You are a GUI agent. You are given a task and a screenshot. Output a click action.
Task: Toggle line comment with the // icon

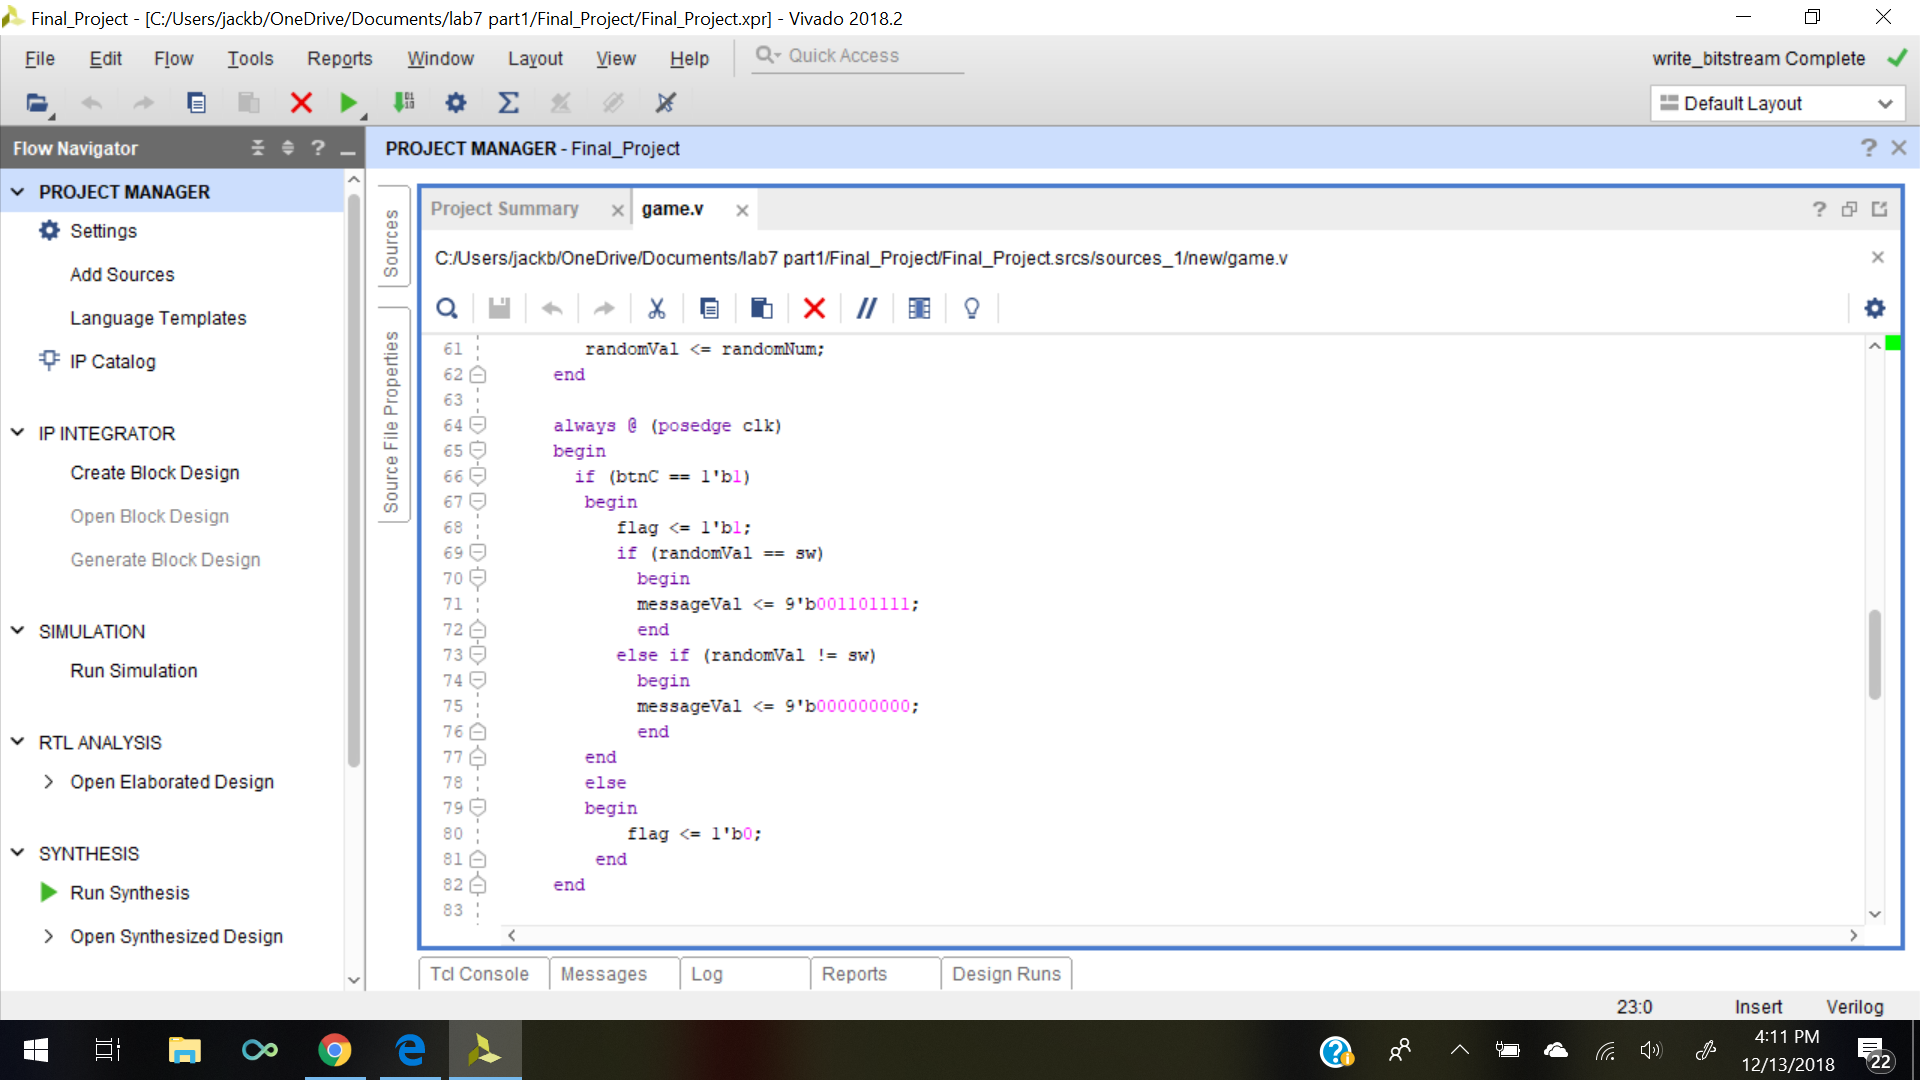866,308
